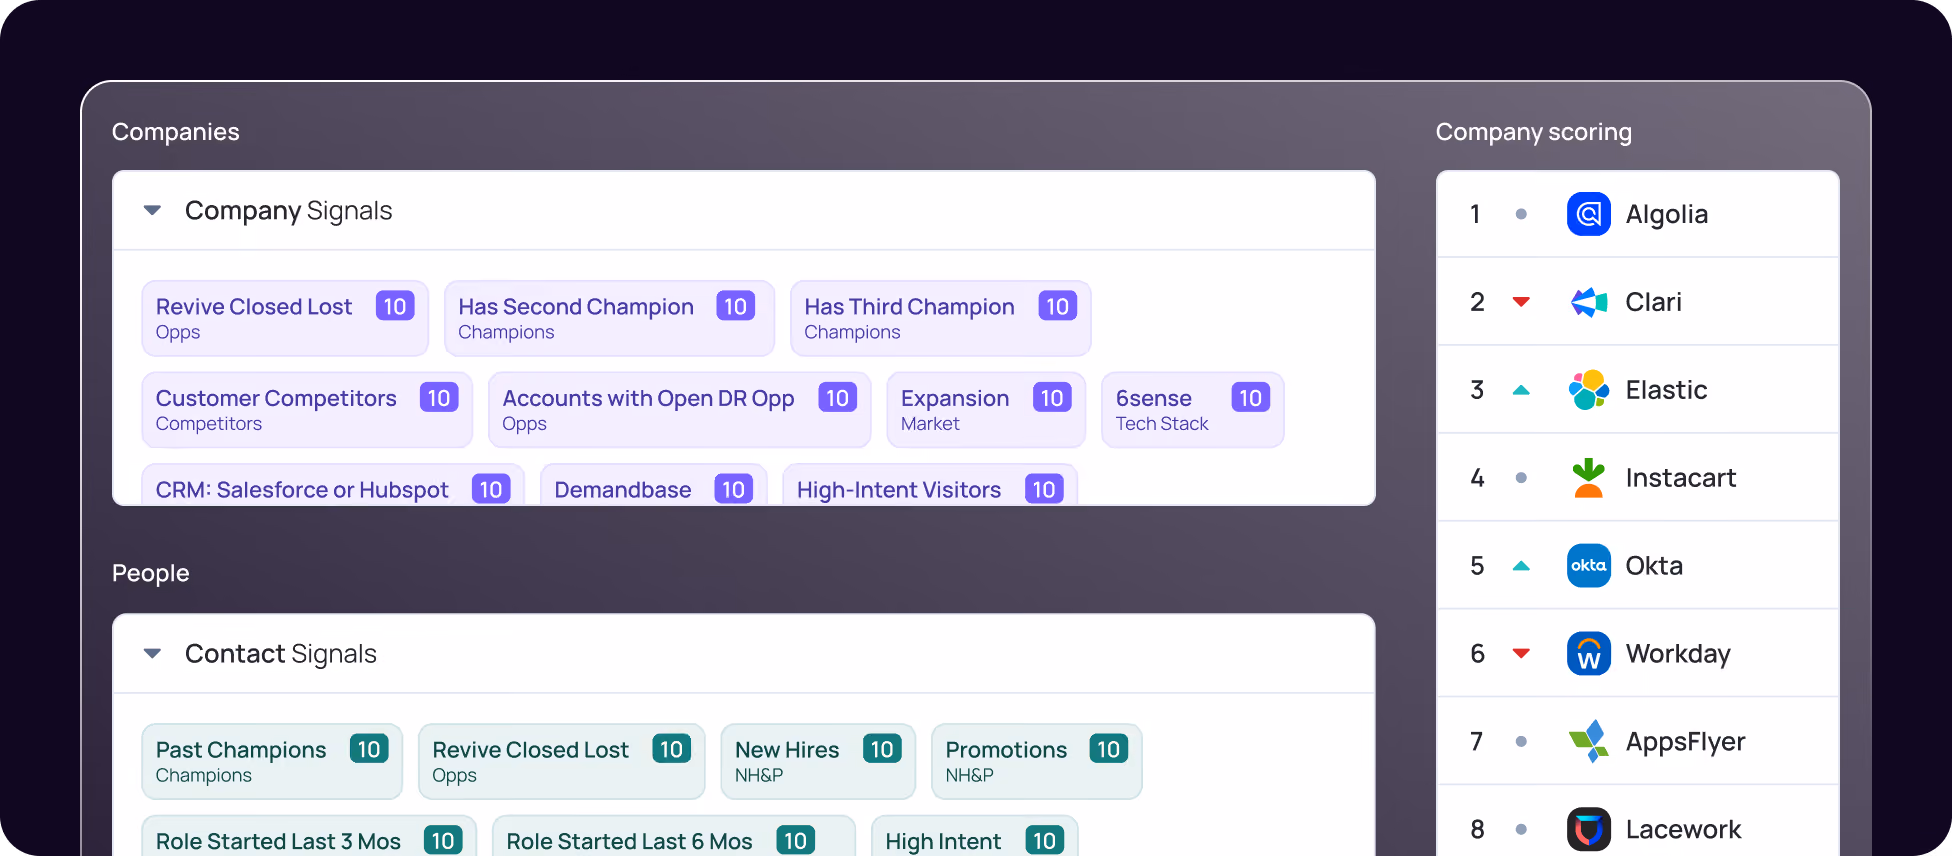Select the Role Started Last 6 Mos chip
This screenshot has width=1952, height=856.
(674, 836)
